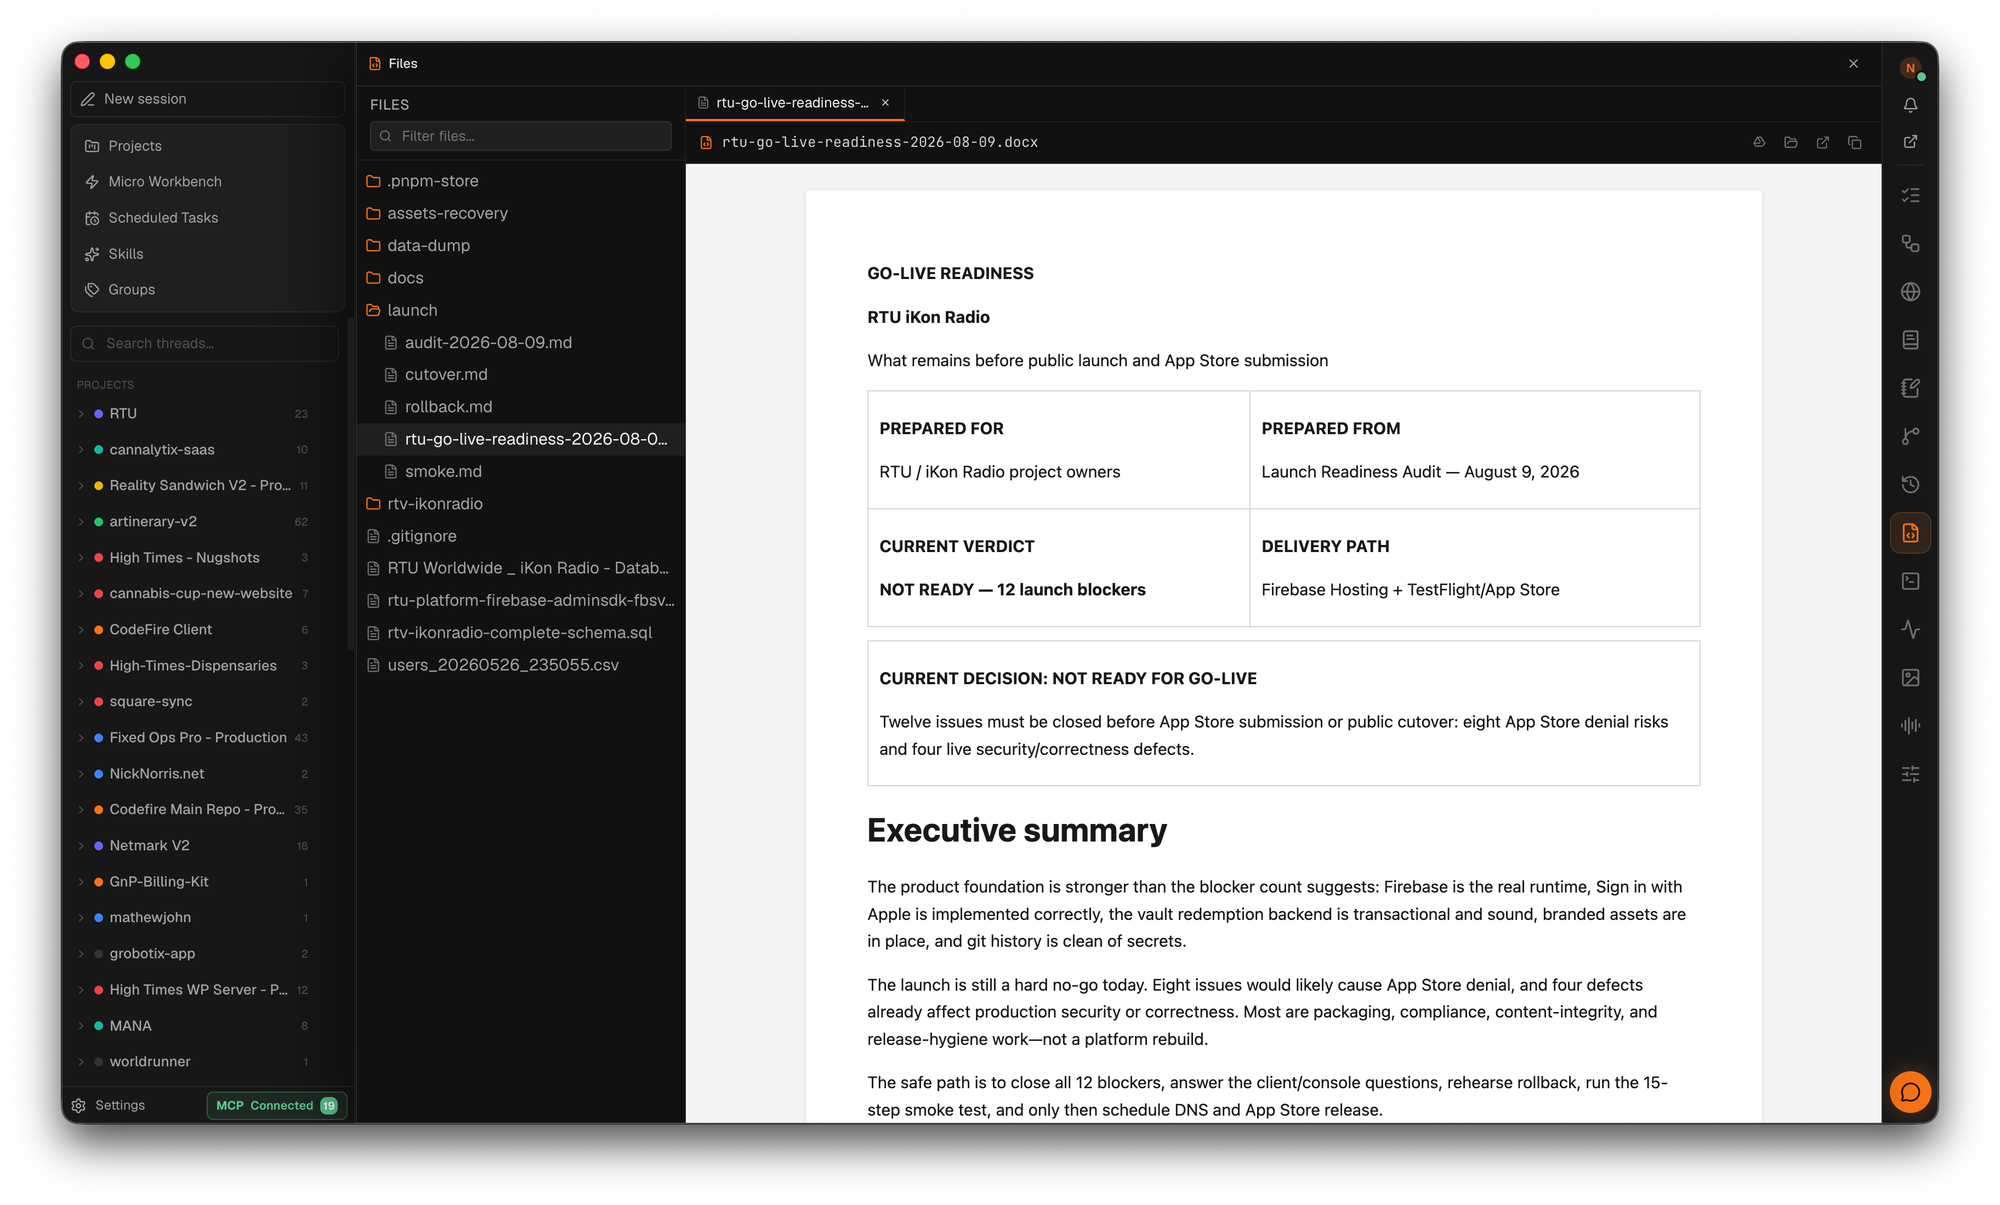The width and height of the screenshot is (2000, 1205).
Task: Click the user avatar N
Action: [1910, 68]
